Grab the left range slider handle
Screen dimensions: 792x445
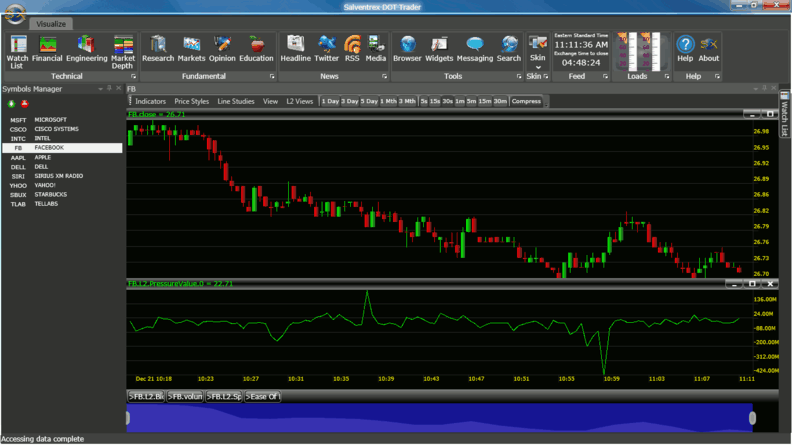(128, 418)
